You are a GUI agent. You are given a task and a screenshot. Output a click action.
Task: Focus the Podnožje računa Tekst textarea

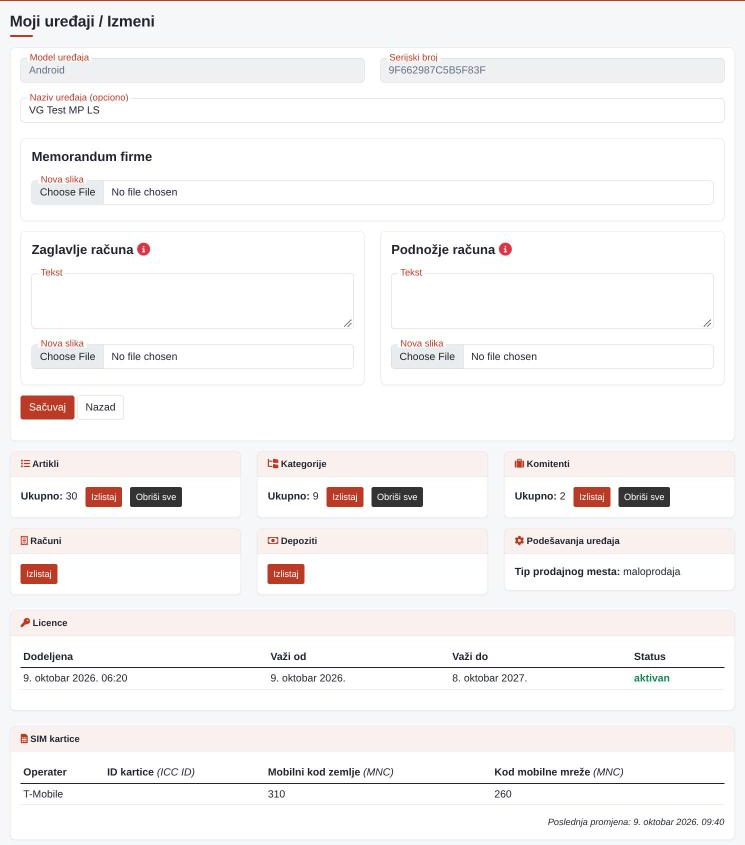(552, 301)
